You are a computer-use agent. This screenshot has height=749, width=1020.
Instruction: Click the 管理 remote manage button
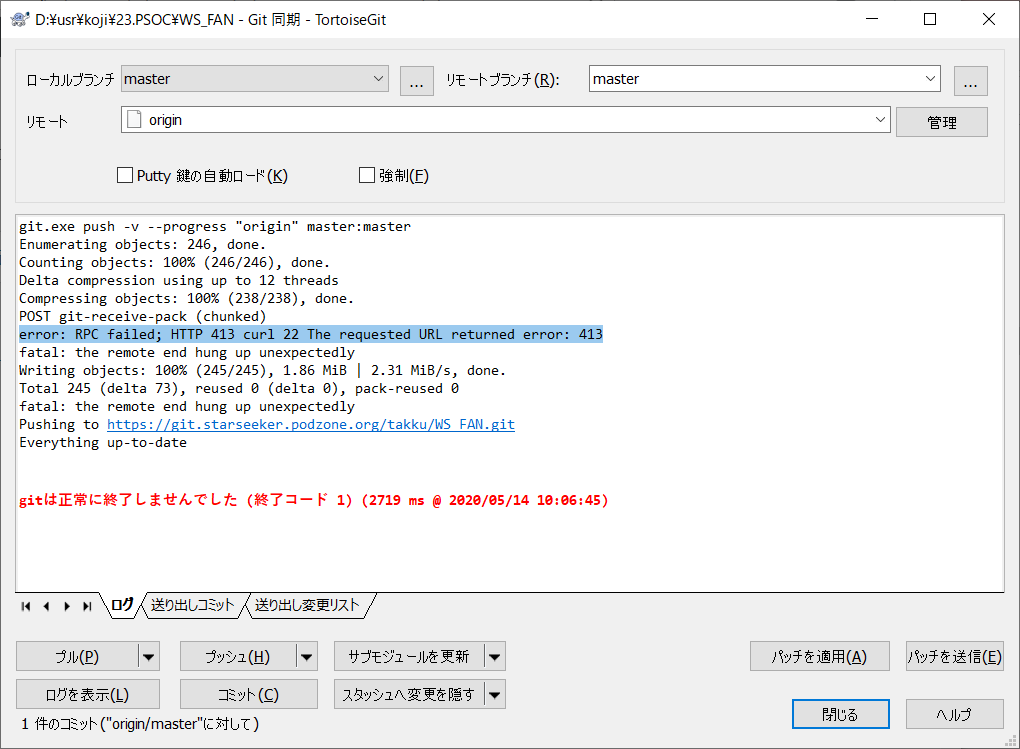[x=941, y=122]
